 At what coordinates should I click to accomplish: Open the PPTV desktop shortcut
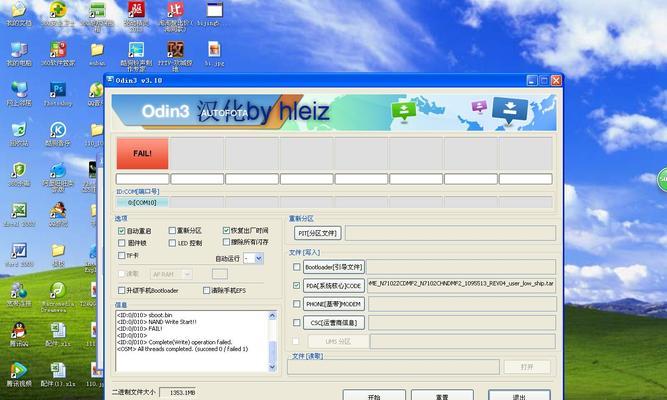click(x=175, y=50)
